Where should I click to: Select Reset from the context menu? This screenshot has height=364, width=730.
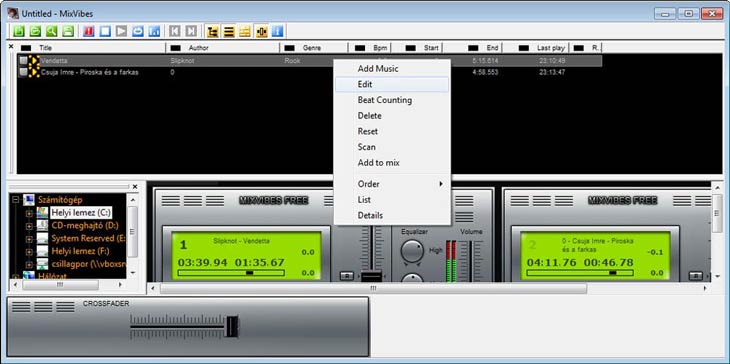click(x=392, y=131)
